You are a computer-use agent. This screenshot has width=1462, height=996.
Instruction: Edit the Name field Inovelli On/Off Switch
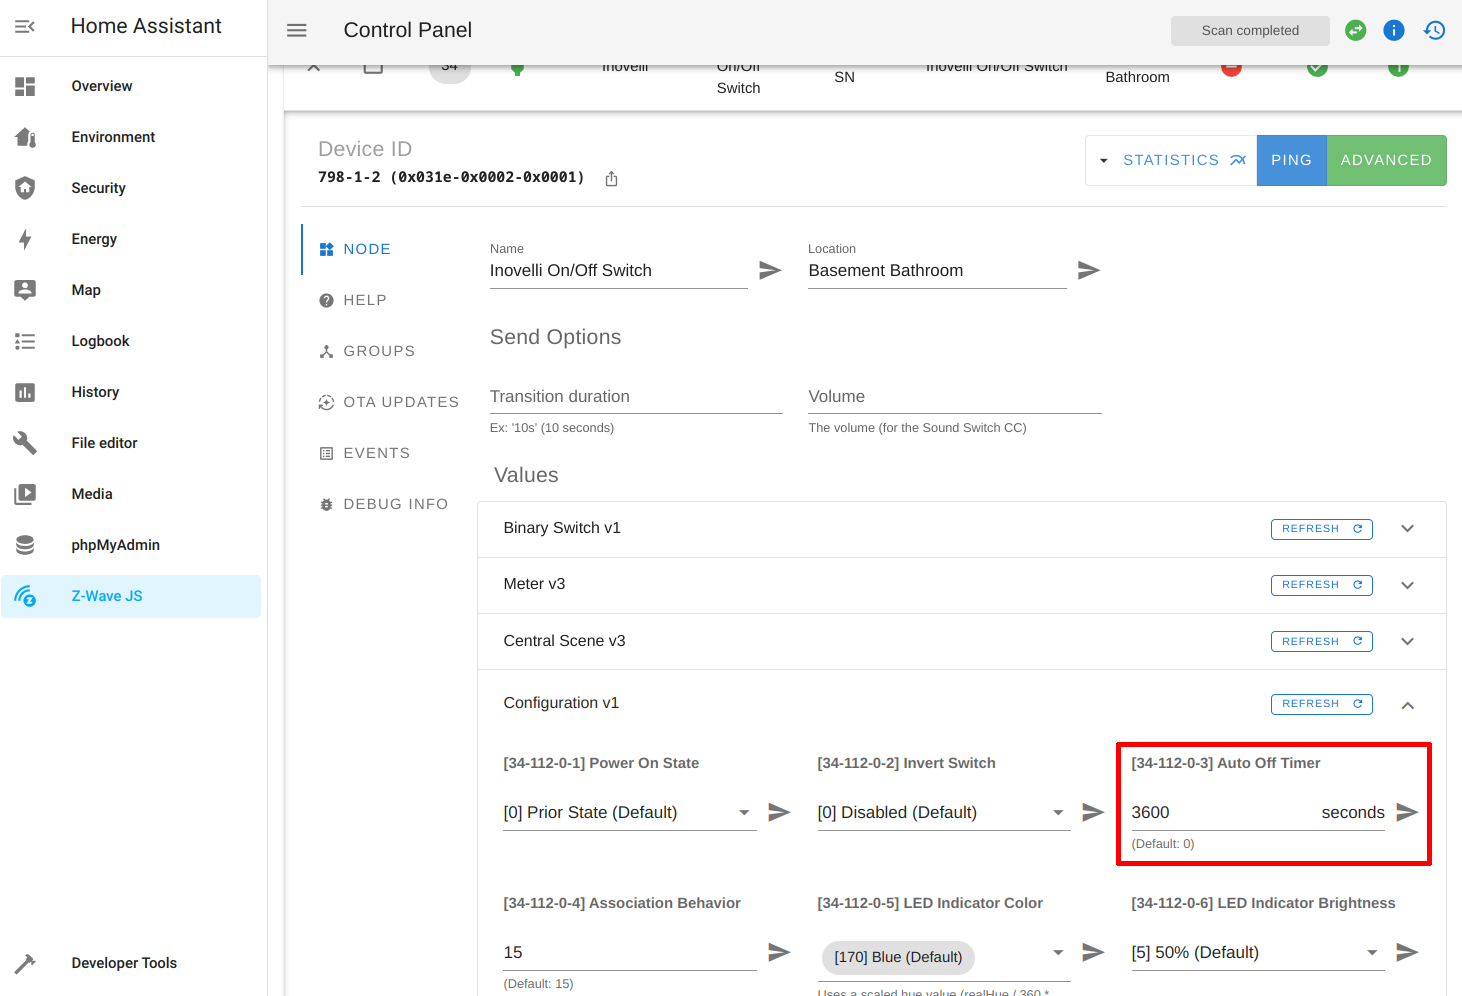pos(618,271)
